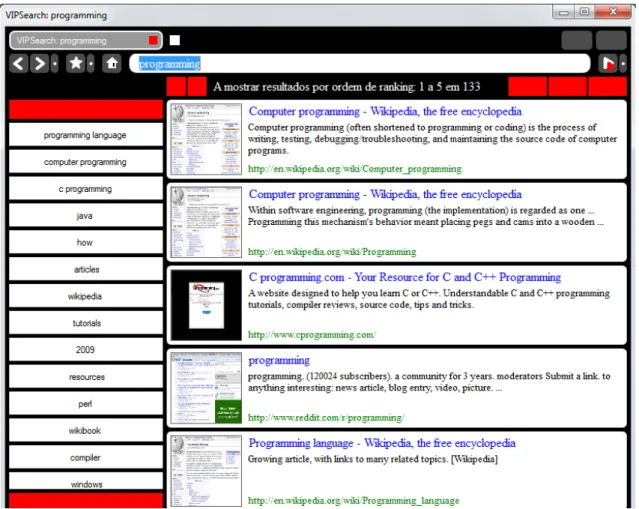639x509 pixels.
Task: Click the red scroll bar above programming language
Action: coord(86,110)
